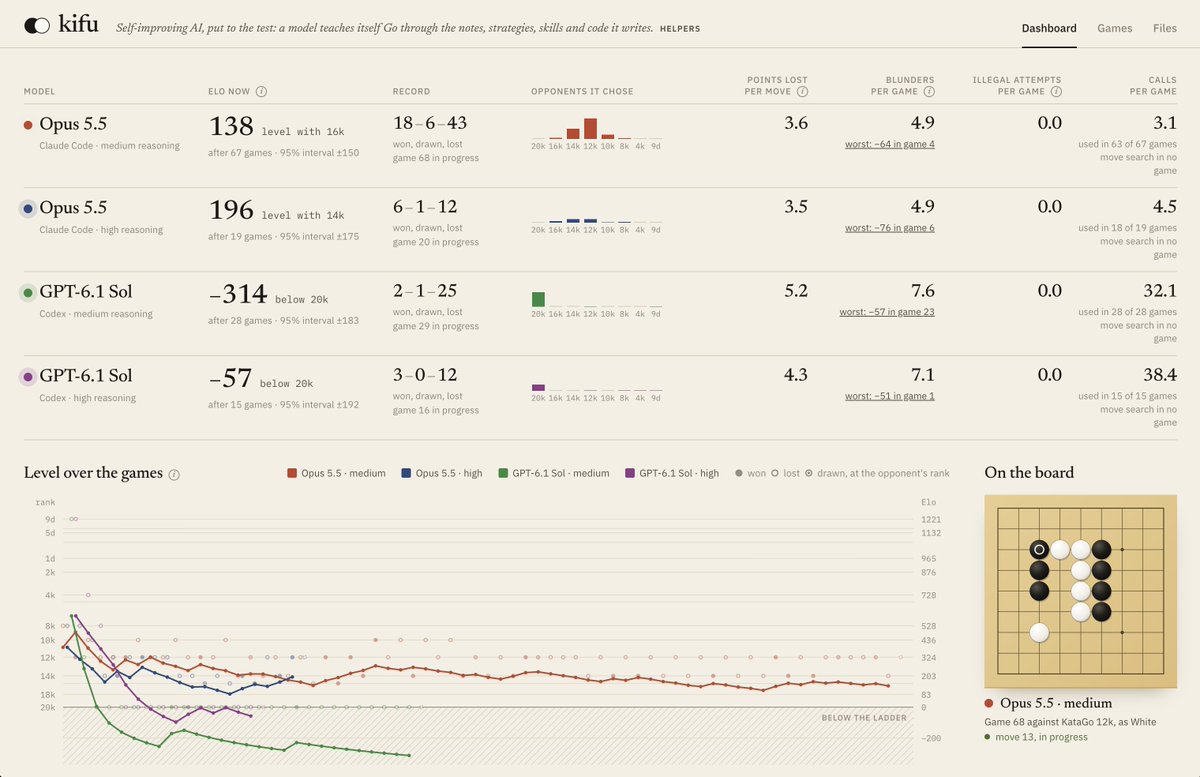Open the info icon beside BLUNDERS PER GAME
This screenshot has height=777, width=1200.
pyautogui.click(x=929, y=91)
